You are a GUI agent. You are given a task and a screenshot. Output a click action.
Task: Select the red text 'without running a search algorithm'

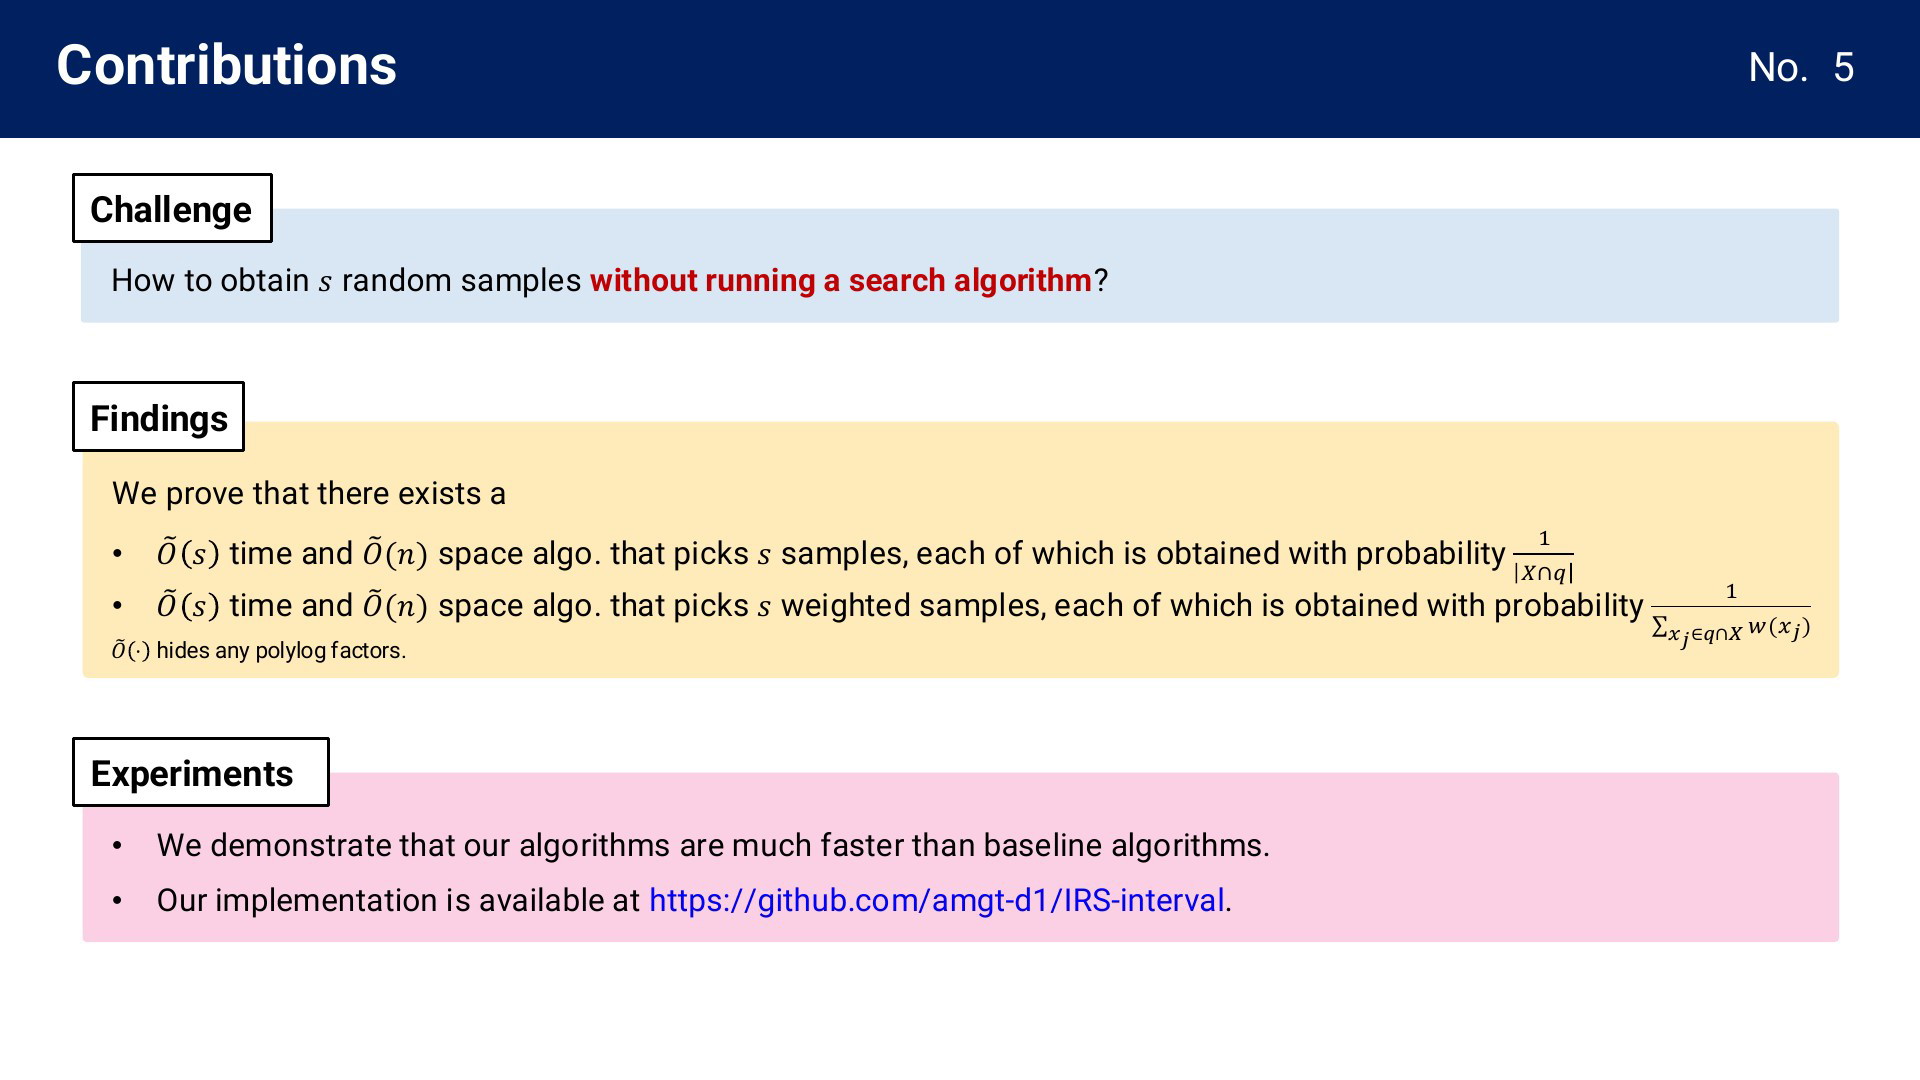841,280
